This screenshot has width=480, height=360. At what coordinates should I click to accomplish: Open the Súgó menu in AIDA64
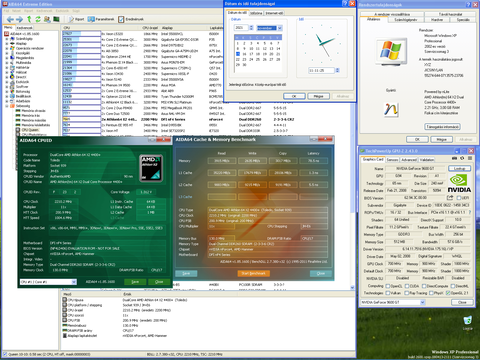click(x=76, y=11)
